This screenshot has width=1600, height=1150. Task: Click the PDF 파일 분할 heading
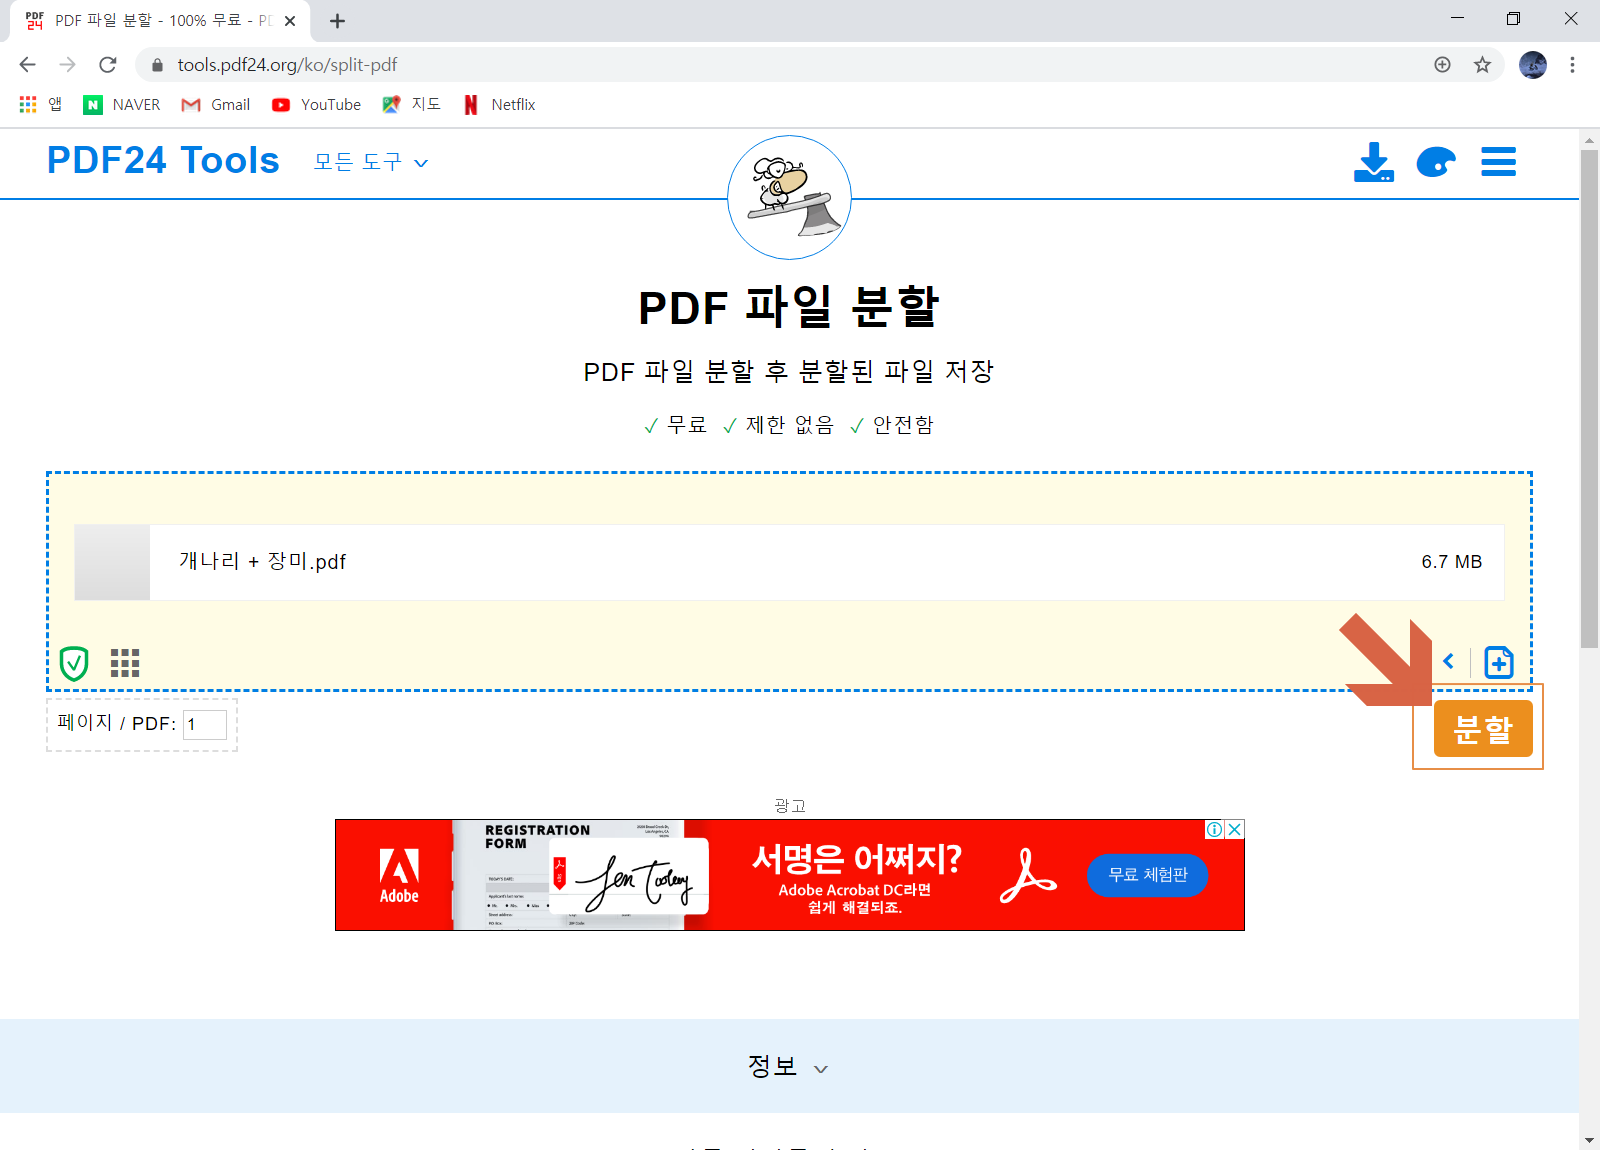point(789,307)
